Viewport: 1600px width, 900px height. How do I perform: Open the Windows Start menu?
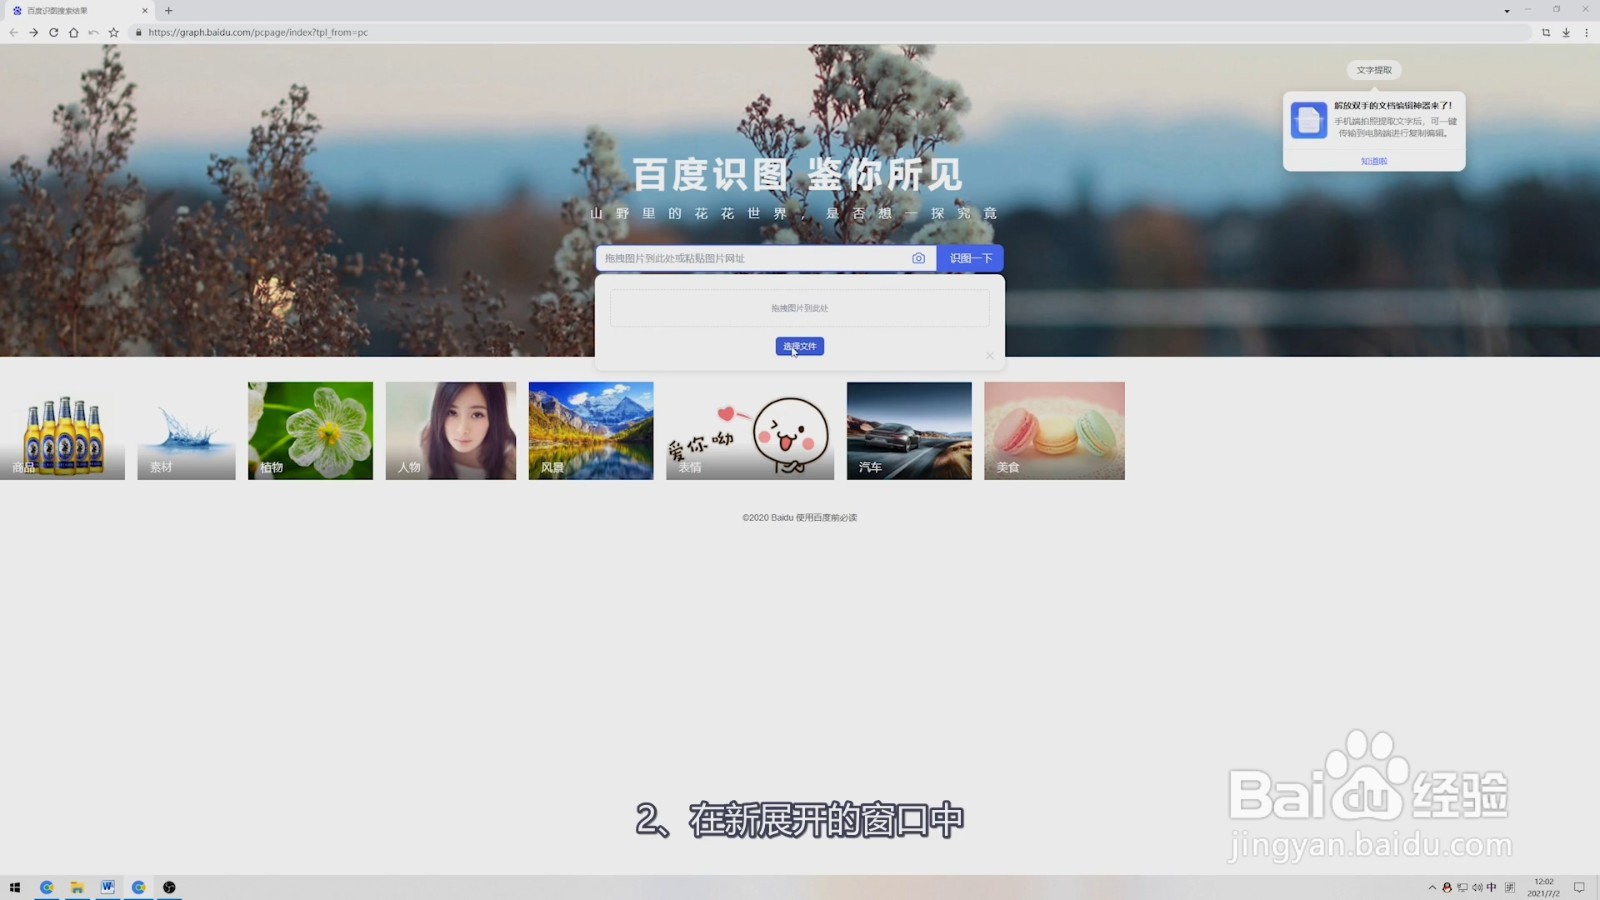15,887
